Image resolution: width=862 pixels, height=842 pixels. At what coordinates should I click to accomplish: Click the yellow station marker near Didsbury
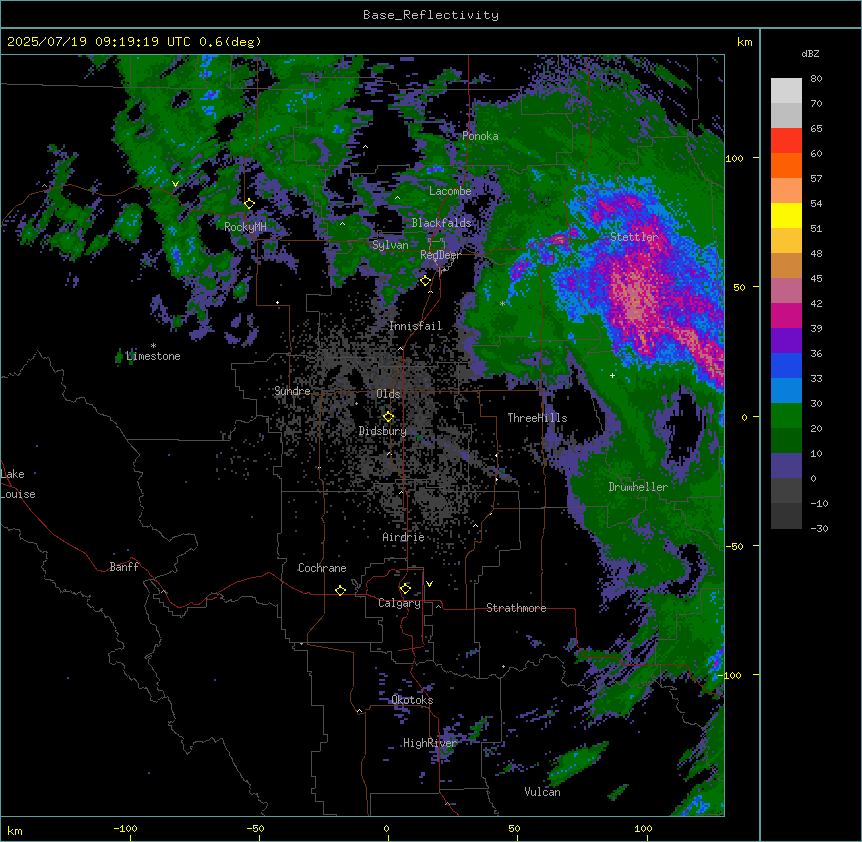pos(388,417)
